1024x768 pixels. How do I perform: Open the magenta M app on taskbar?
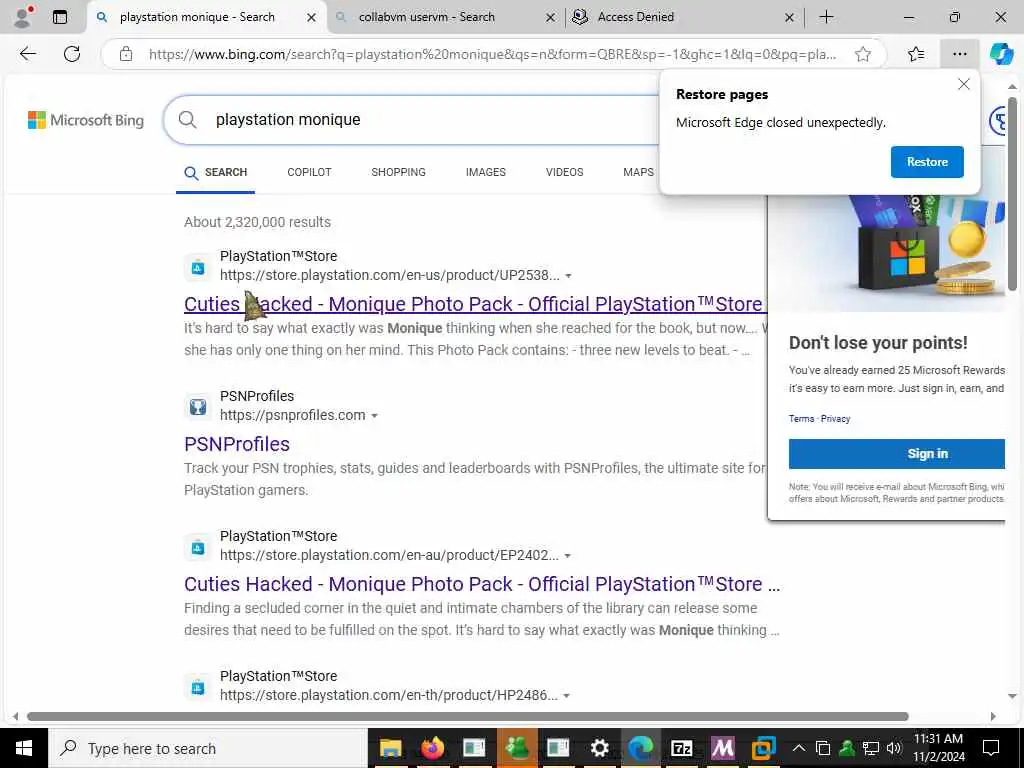[722, 748]
